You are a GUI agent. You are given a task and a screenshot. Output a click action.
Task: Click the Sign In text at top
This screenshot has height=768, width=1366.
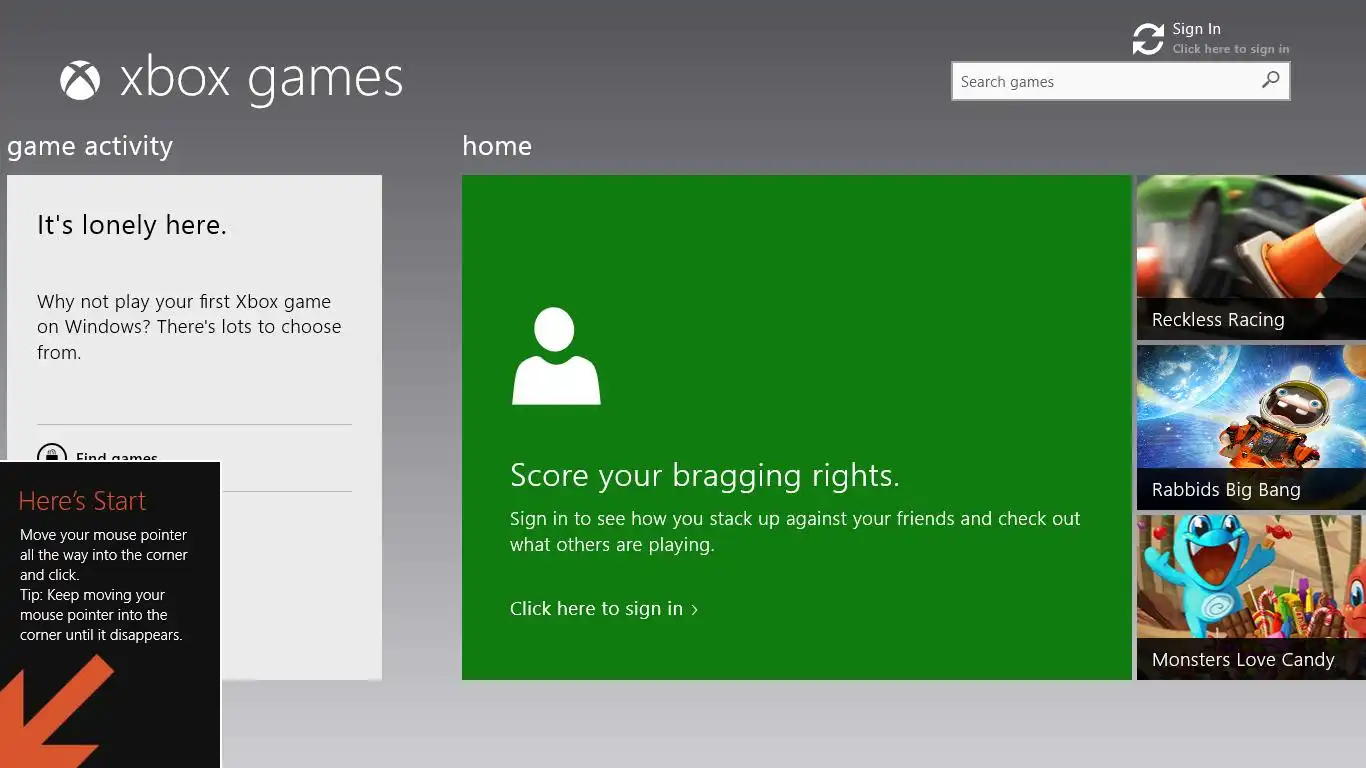[x=1196, y=29]
